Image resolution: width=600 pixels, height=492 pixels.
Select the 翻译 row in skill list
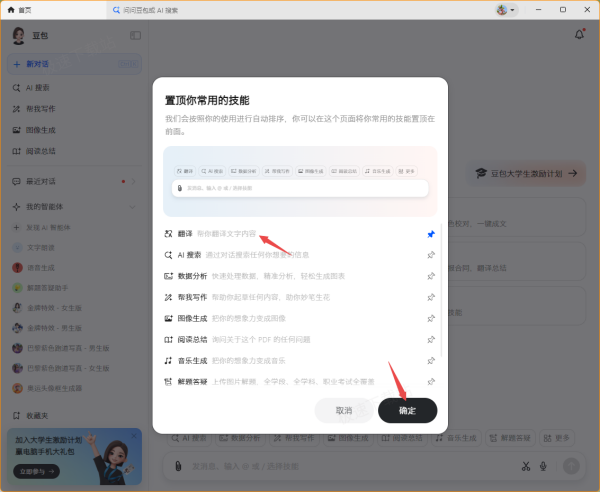300,234
